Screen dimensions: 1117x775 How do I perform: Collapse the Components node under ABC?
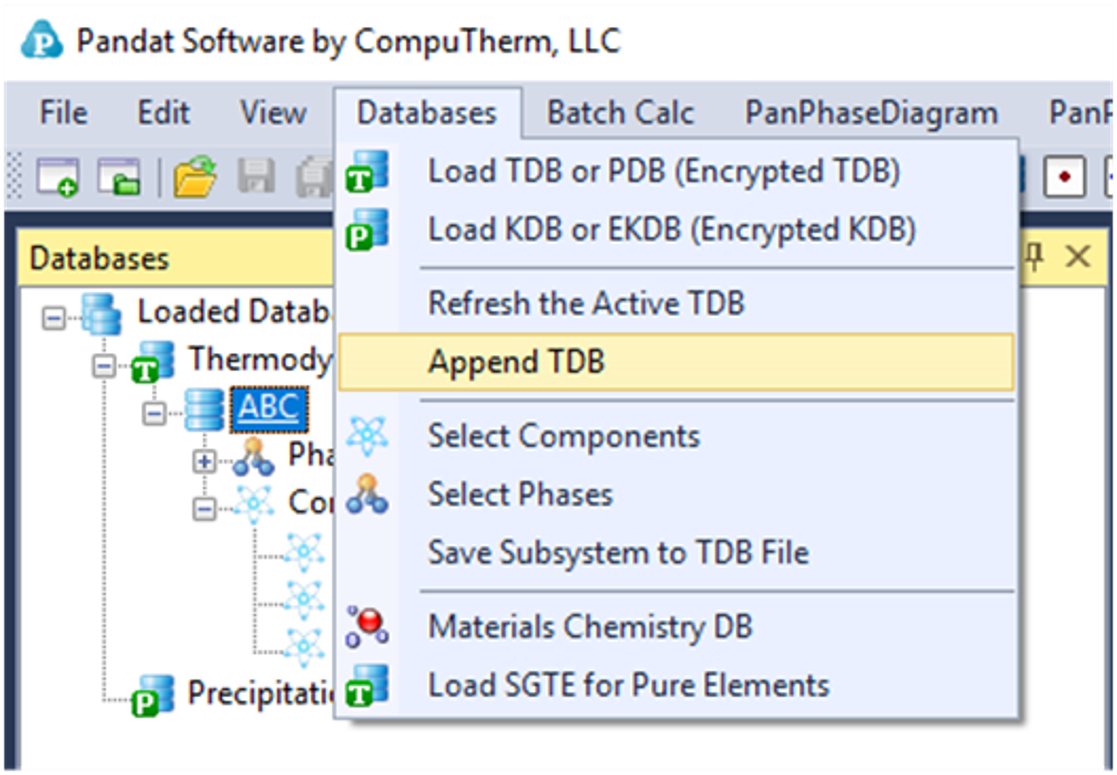(x=204, y=509)
